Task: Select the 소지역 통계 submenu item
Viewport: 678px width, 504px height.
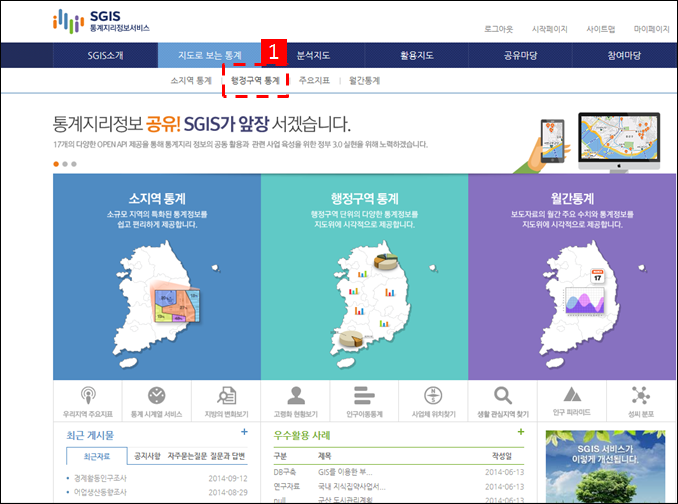Action: point(191,80)
